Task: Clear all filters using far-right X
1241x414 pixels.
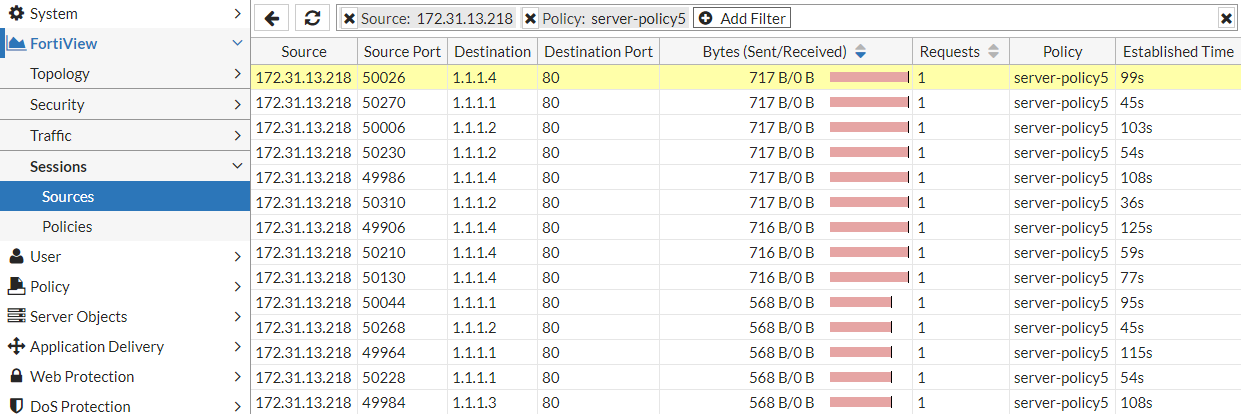Action: point(1225,18)
